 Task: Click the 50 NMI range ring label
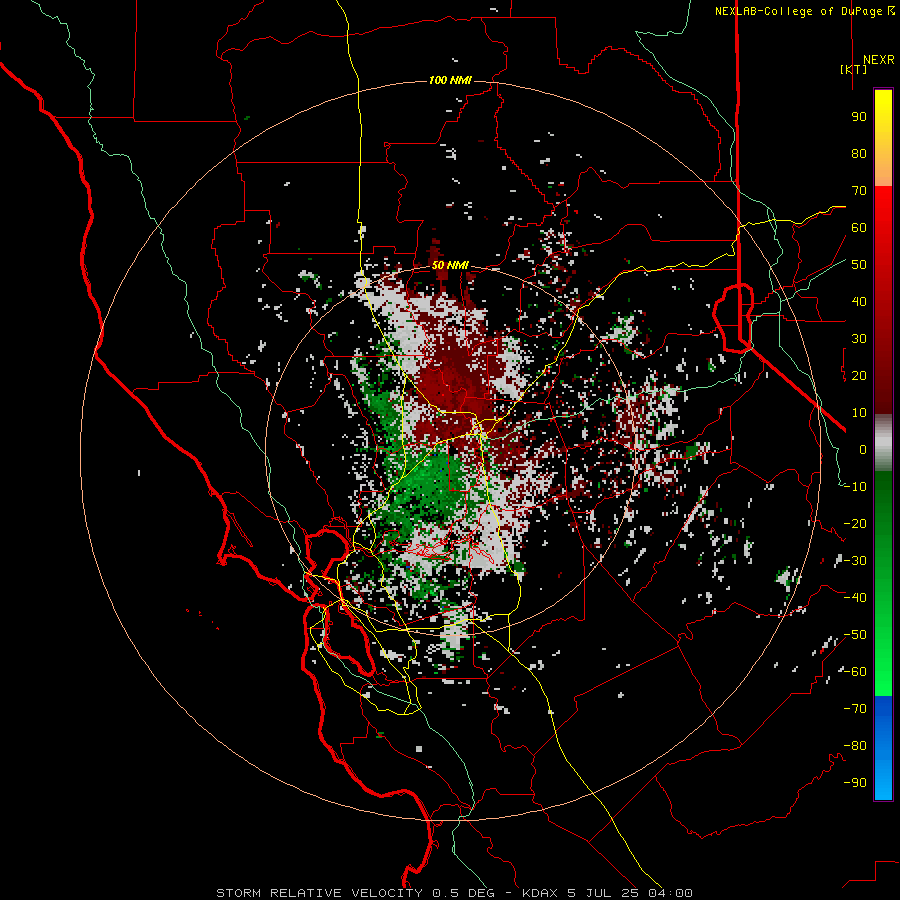click(x=450, y=265)
